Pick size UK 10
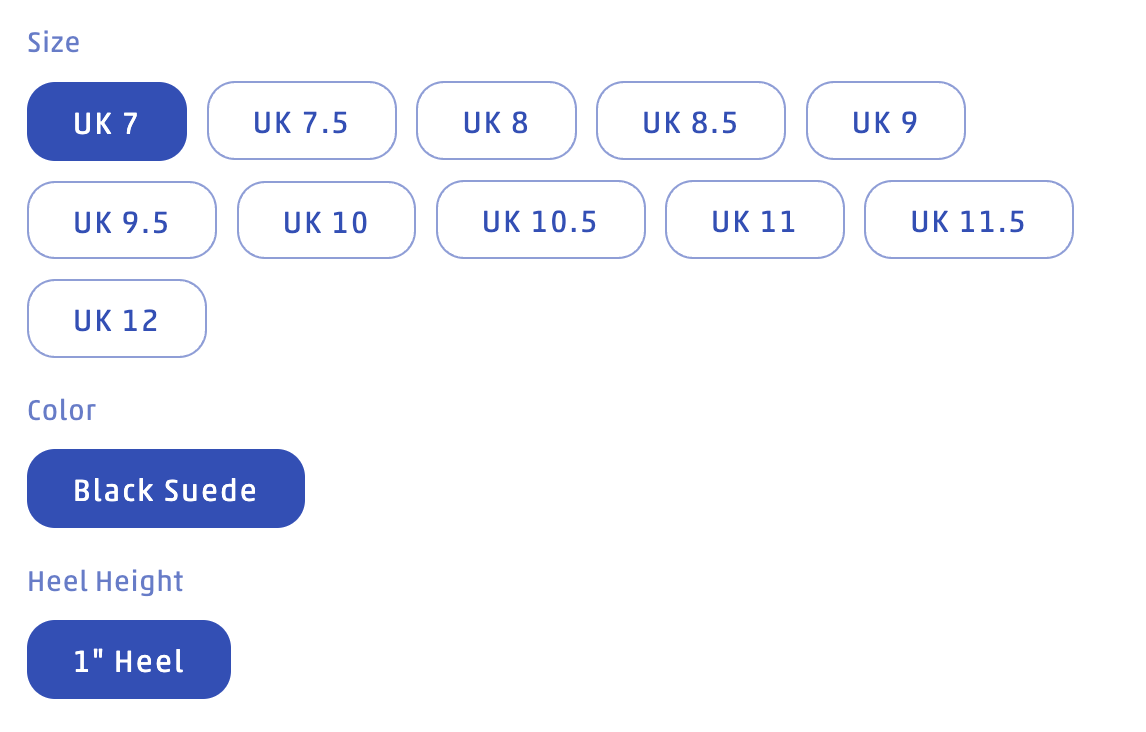This screenshot has width=1146, height=732. pyautogui.click(x=326, y=220)
